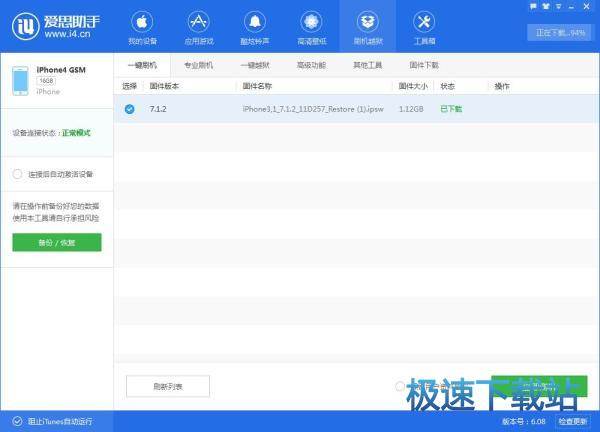Click the 1.12GB firmware size cell

(411, 109)
